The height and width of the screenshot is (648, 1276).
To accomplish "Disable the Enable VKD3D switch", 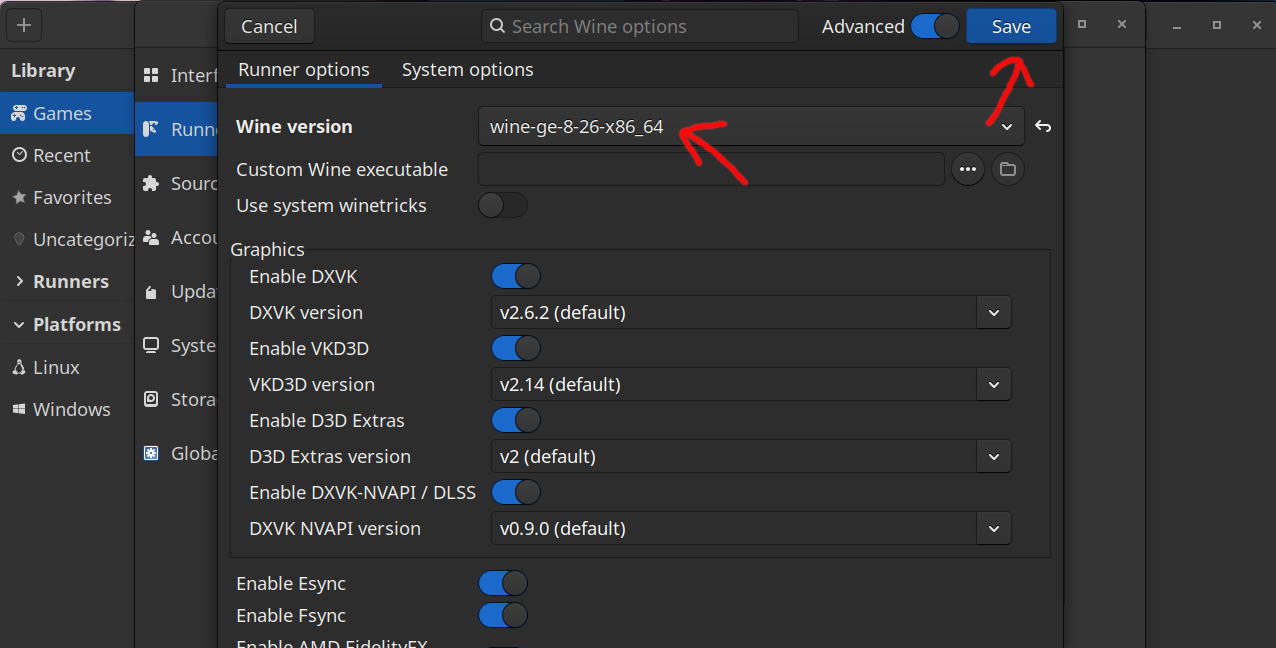I will point(516,348).
